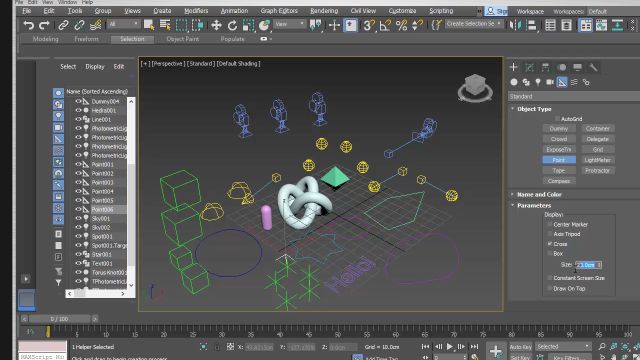
Task: Activate the Select and Rotate tool
Action: point(232,25)
